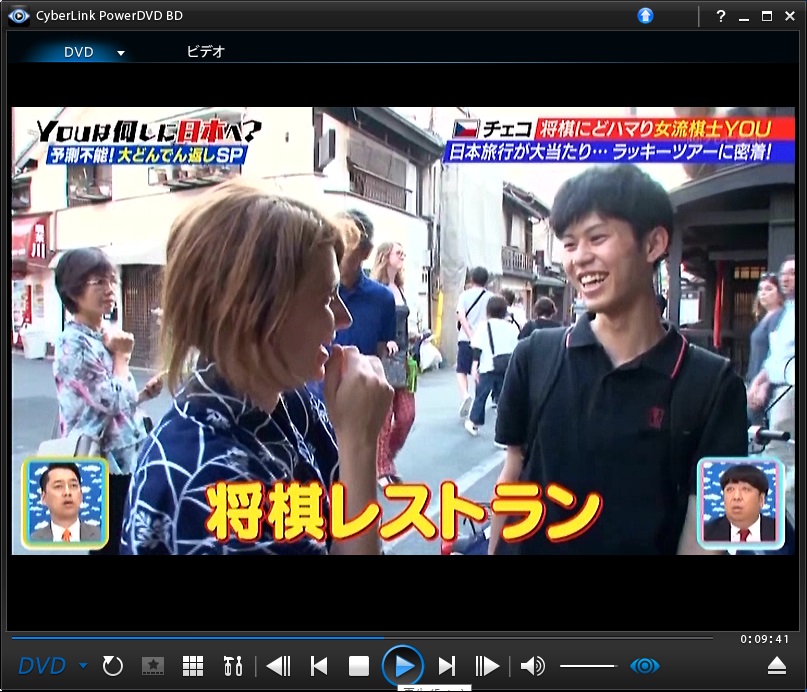
Task: Click the circular arrow replay icon
Action: click(x=113, y=666)
